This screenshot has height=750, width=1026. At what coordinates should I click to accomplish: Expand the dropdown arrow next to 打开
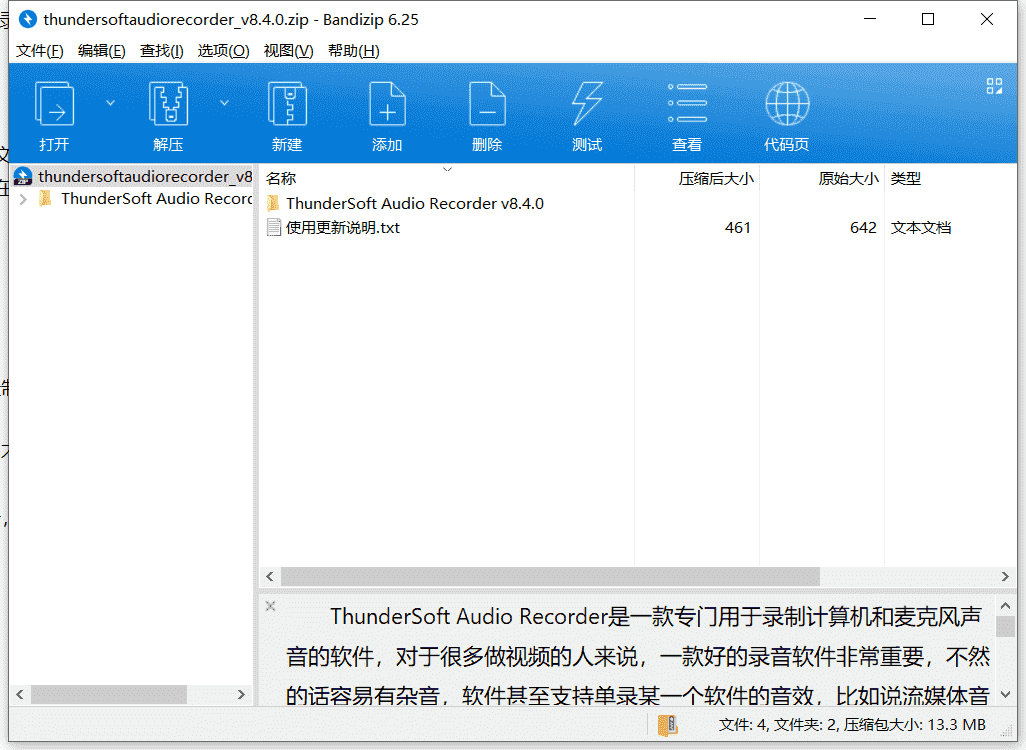tap(111, 103)
